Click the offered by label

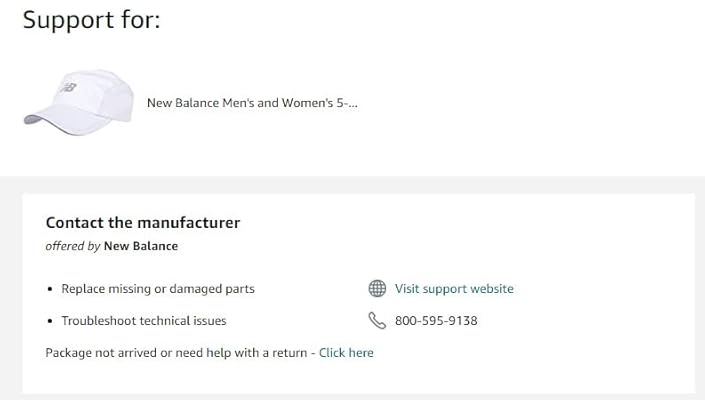click(73, 246)
